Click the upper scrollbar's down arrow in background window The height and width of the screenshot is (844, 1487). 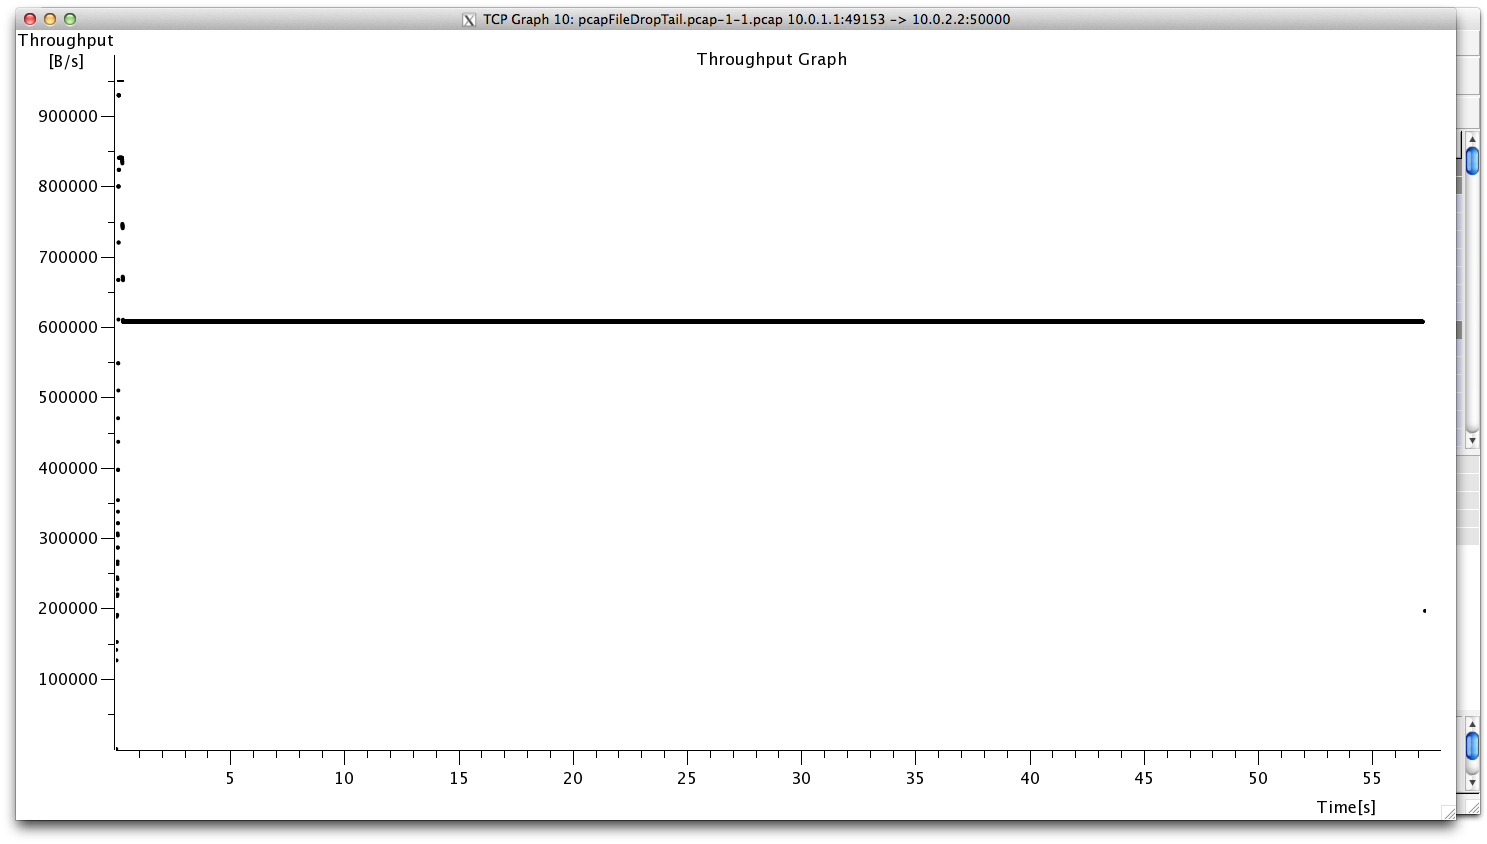pyautogui.click(x=1472, y=440)
